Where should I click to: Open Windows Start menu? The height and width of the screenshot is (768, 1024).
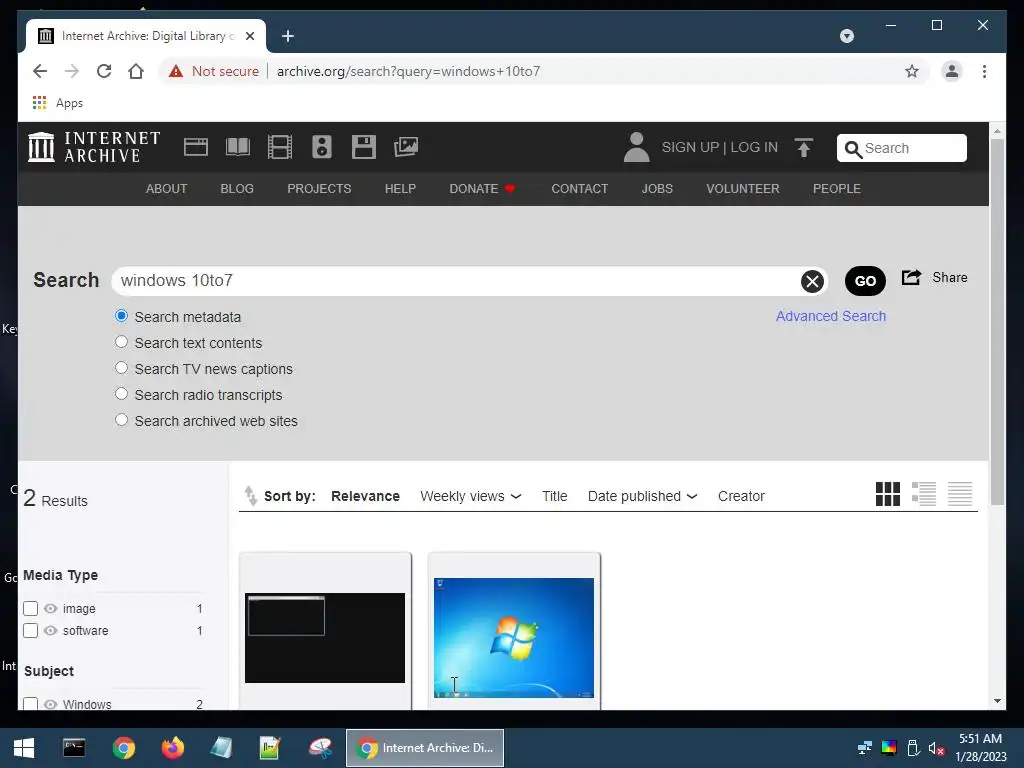tap(24, 748)
